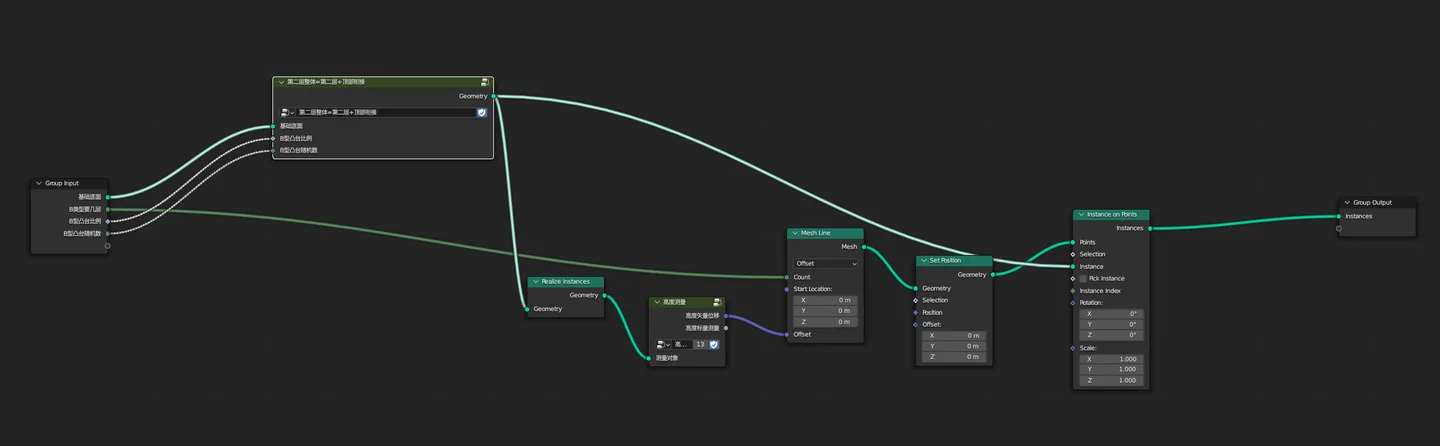This screenshot has width=1440, height=446.
Task: Click Mesh Line Start Location X field
Action: click(825, 300)
